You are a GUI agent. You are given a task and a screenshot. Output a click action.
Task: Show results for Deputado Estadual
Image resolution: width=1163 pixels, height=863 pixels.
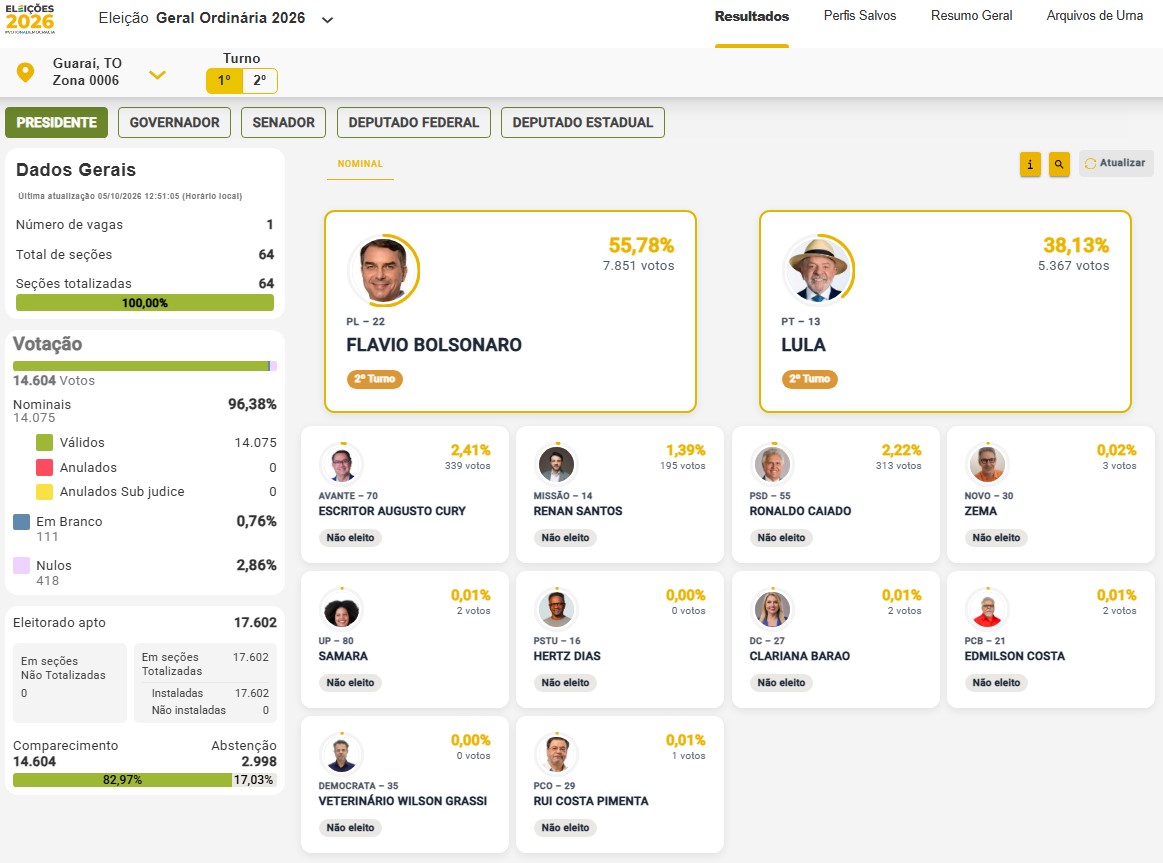click(x=583, y=122)
